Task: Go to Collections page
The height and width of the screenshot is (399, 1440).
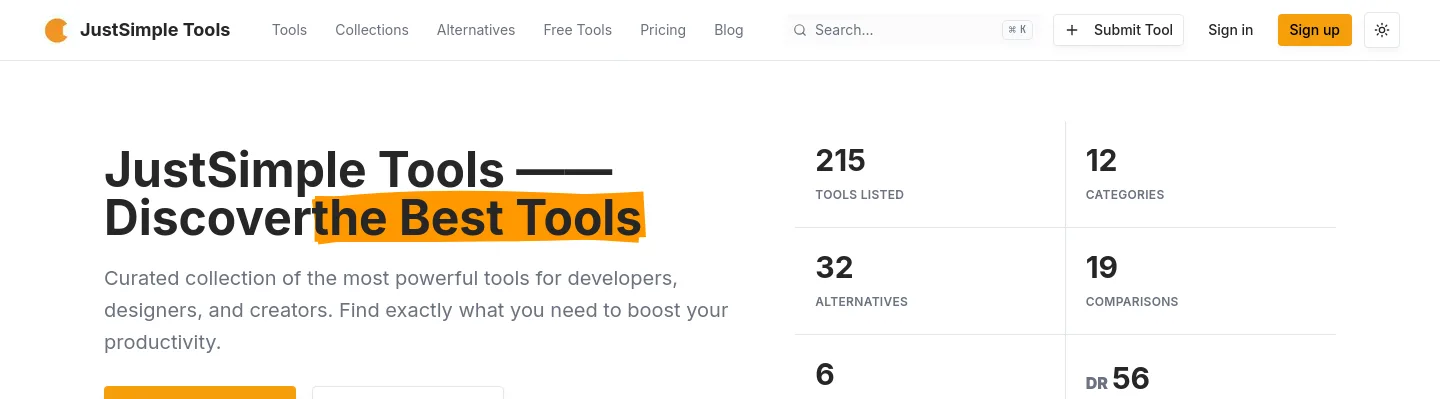Action: coord(372,30)
